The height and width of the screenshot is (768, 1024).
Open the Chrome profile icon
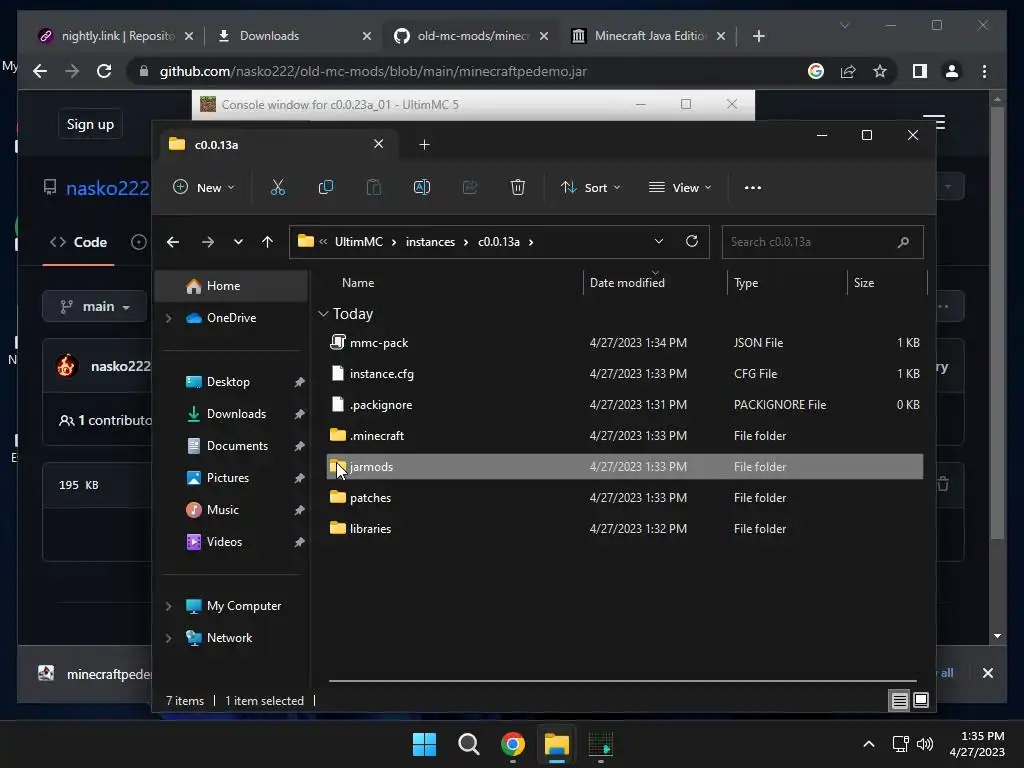(x=952, y=71)
